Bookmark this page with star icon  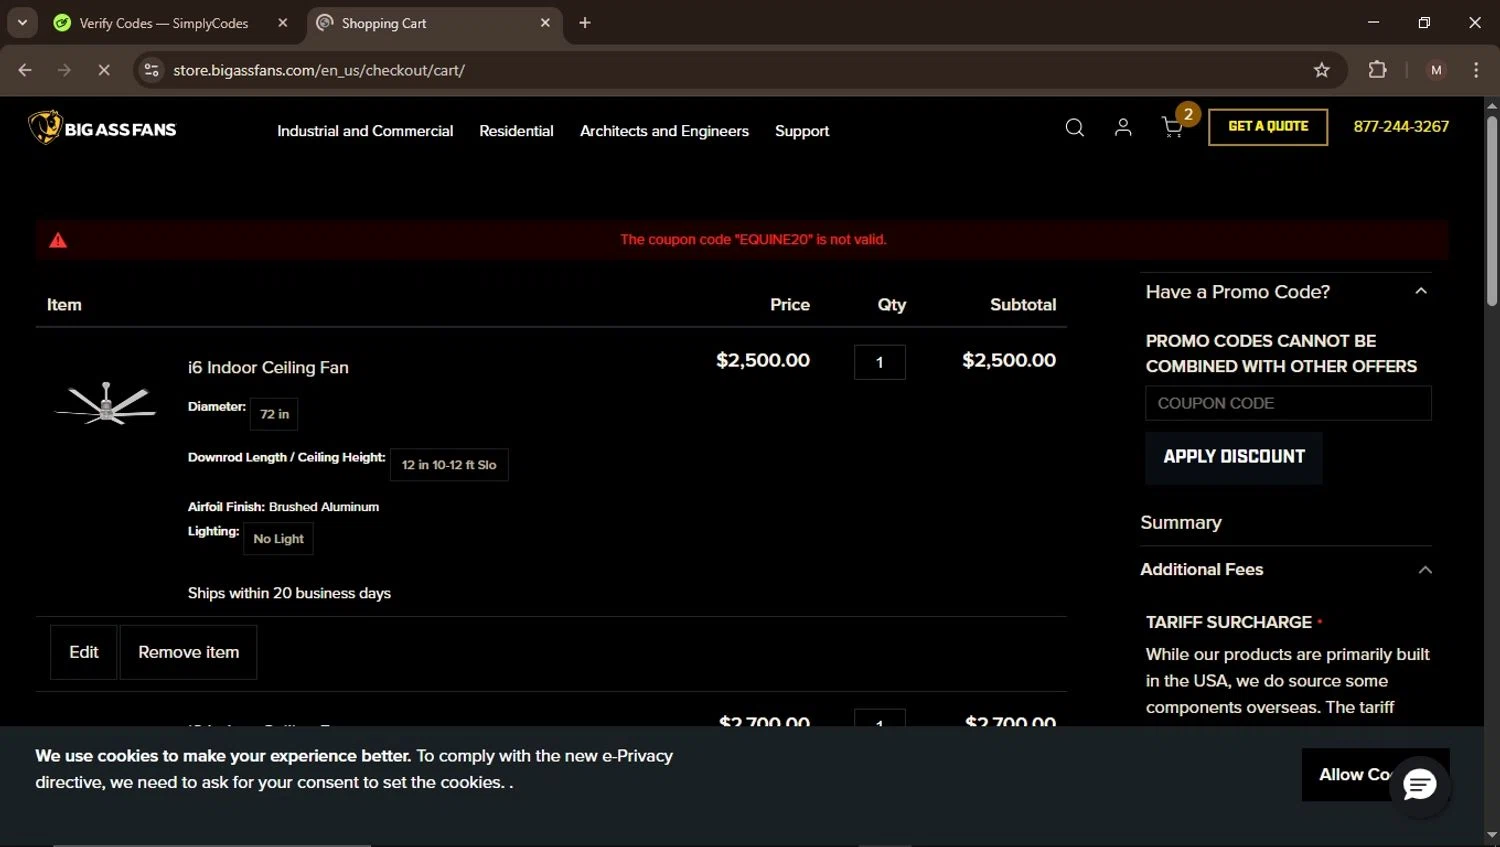(x=1322, y=70)
